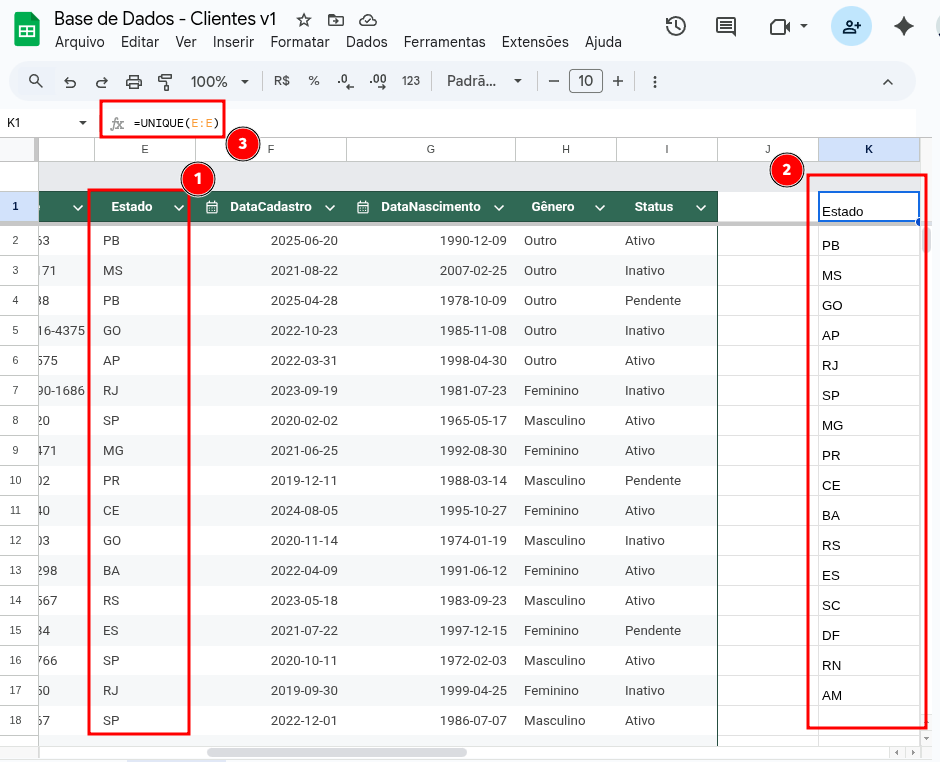Image resolution: width=940 pixels, height=762 pixels.
Task: Open the comments icon
Action: 726,26
